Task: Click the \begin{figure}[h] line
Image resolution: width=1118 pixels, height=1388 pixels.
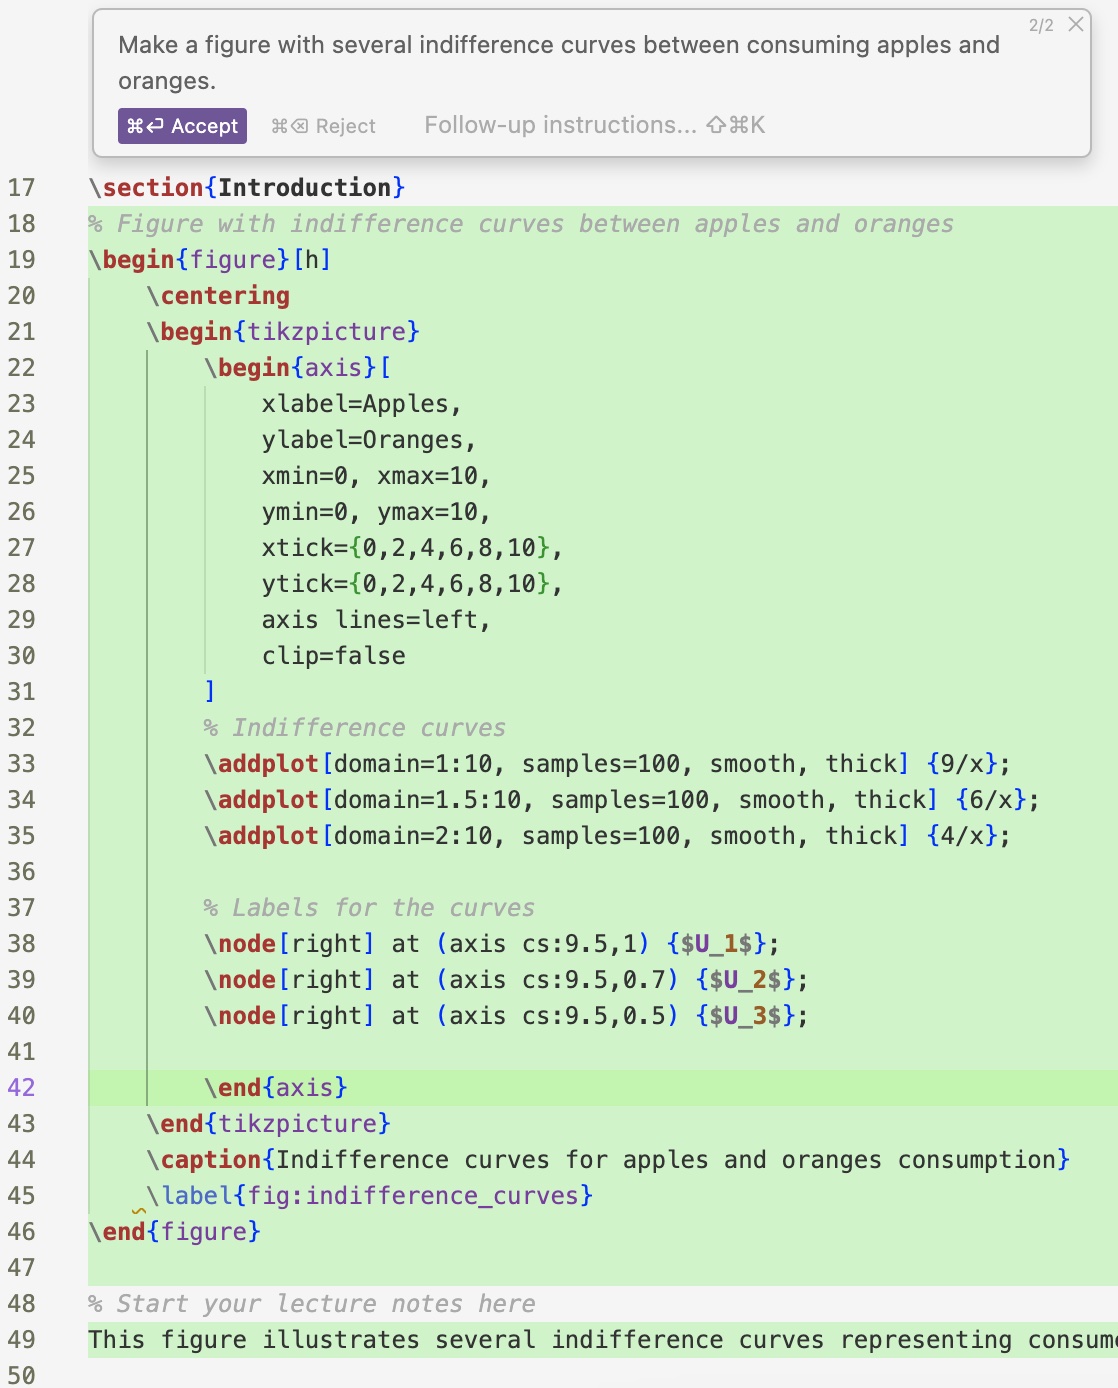Action: click(x=210, y=259)
